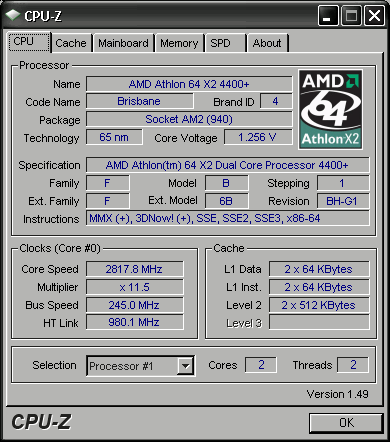Switch to the Cache tab
Image resolution: width=390 pixels, height=442 pixels.
[71, 43]
